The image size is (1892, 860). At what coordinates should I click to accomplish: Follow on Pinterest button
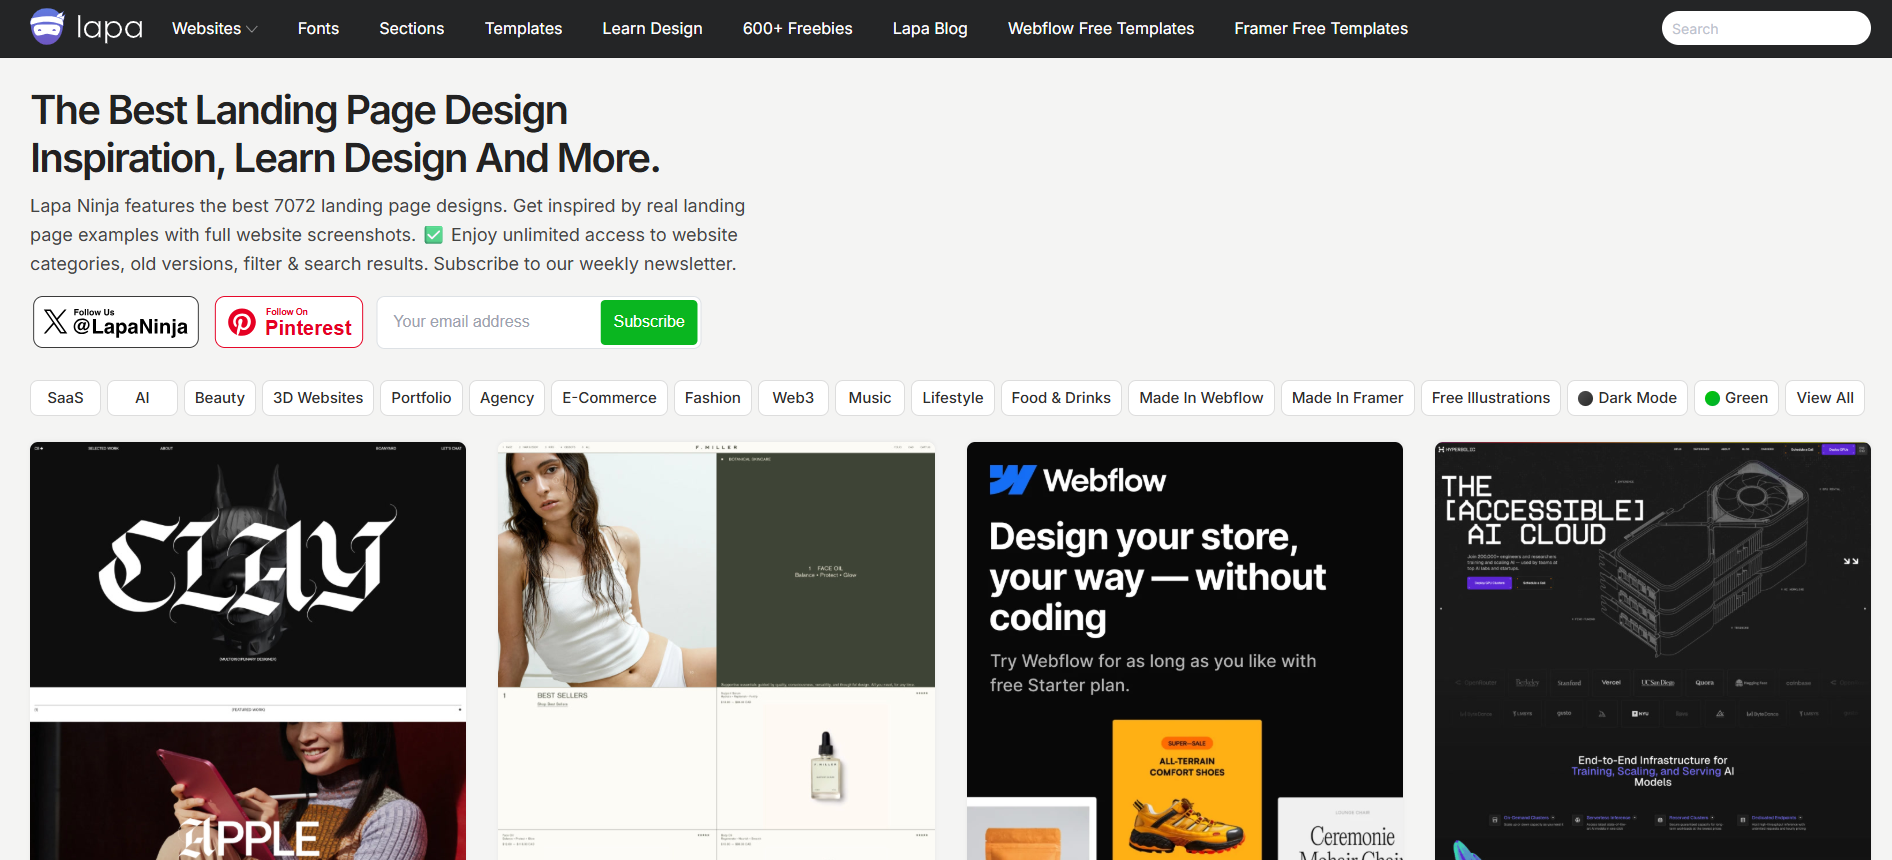289,322
